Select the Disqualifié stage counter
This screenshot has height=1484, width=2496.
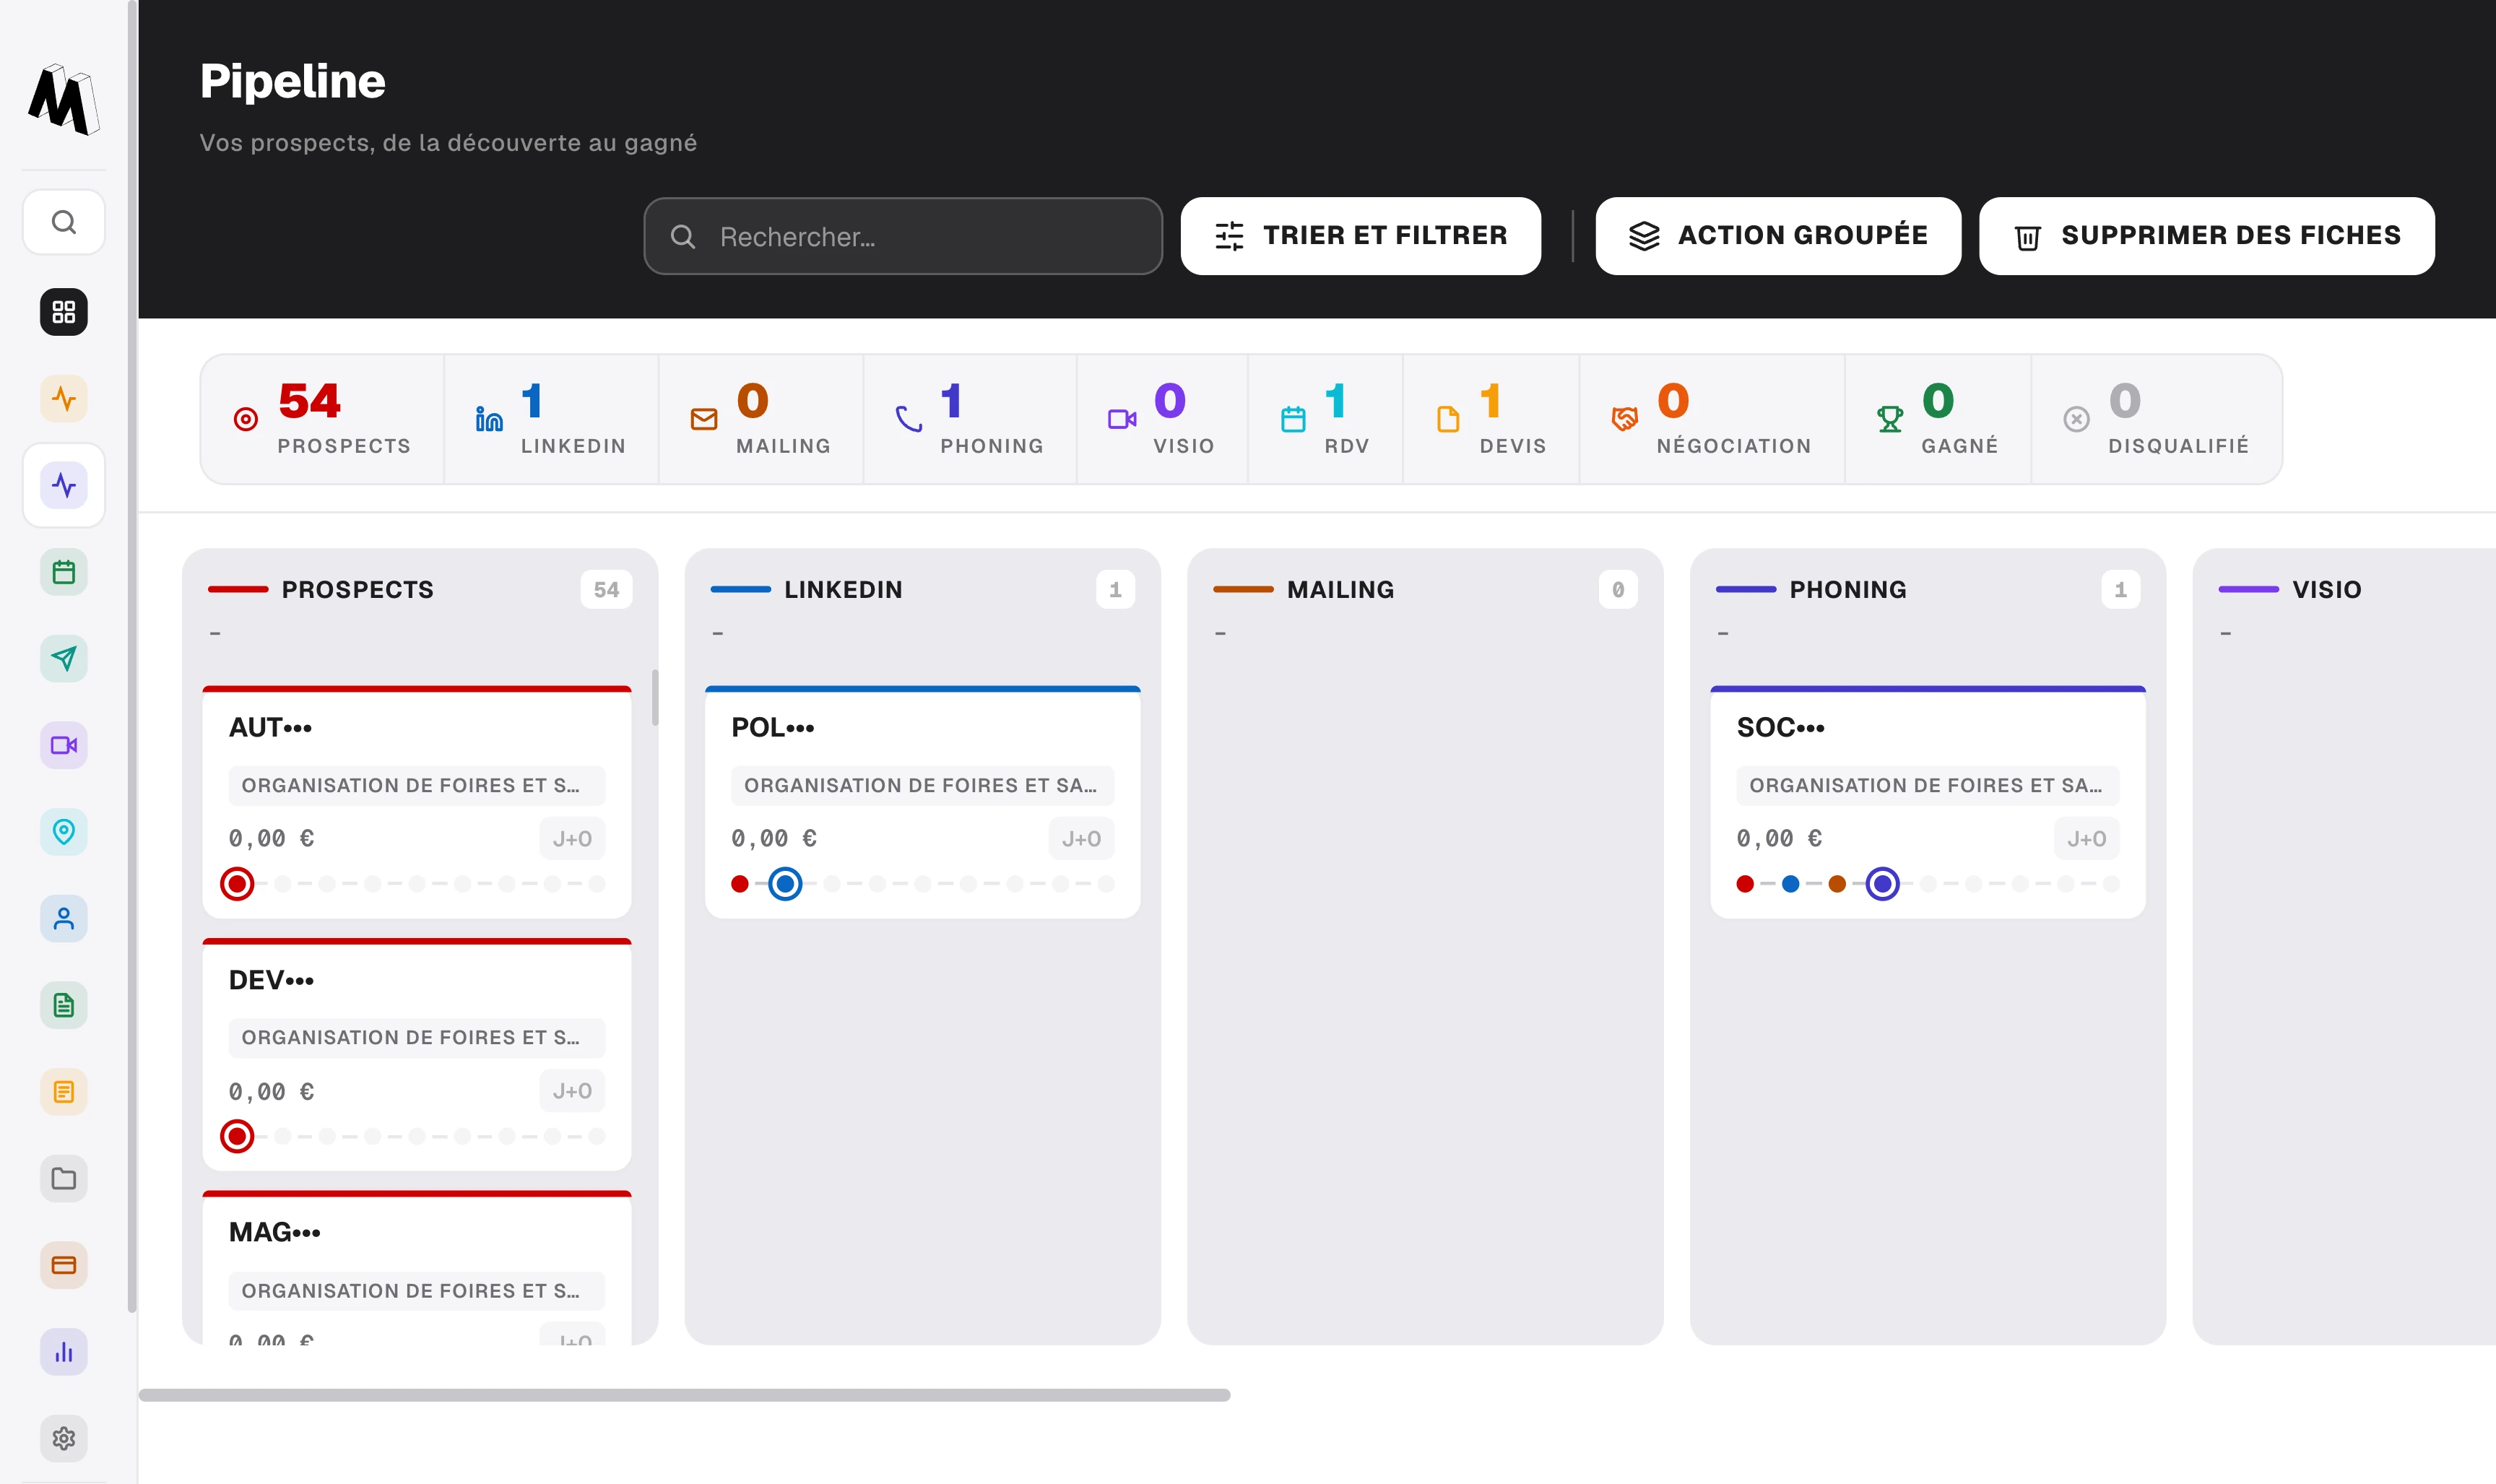pos(2156,419)
